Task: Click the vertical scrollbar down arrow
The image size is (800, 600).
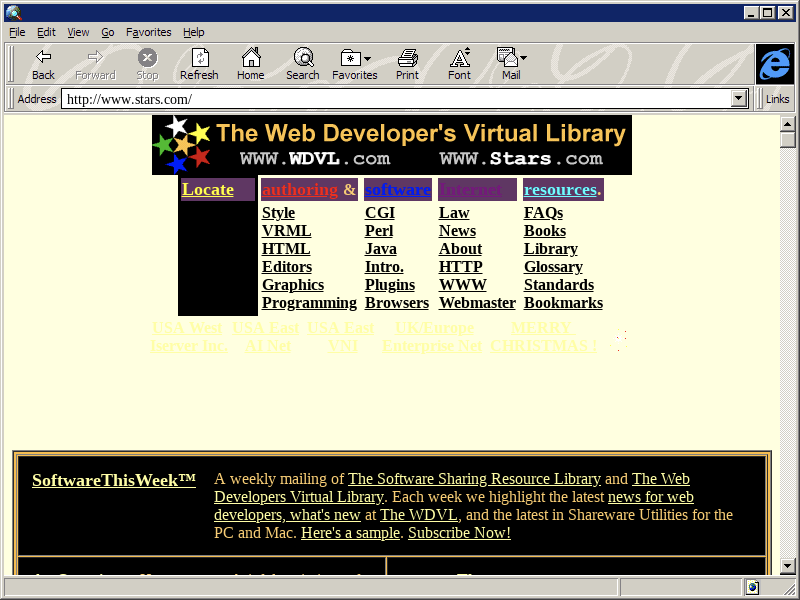Action: pyautogui.click(x=788, y=566)
